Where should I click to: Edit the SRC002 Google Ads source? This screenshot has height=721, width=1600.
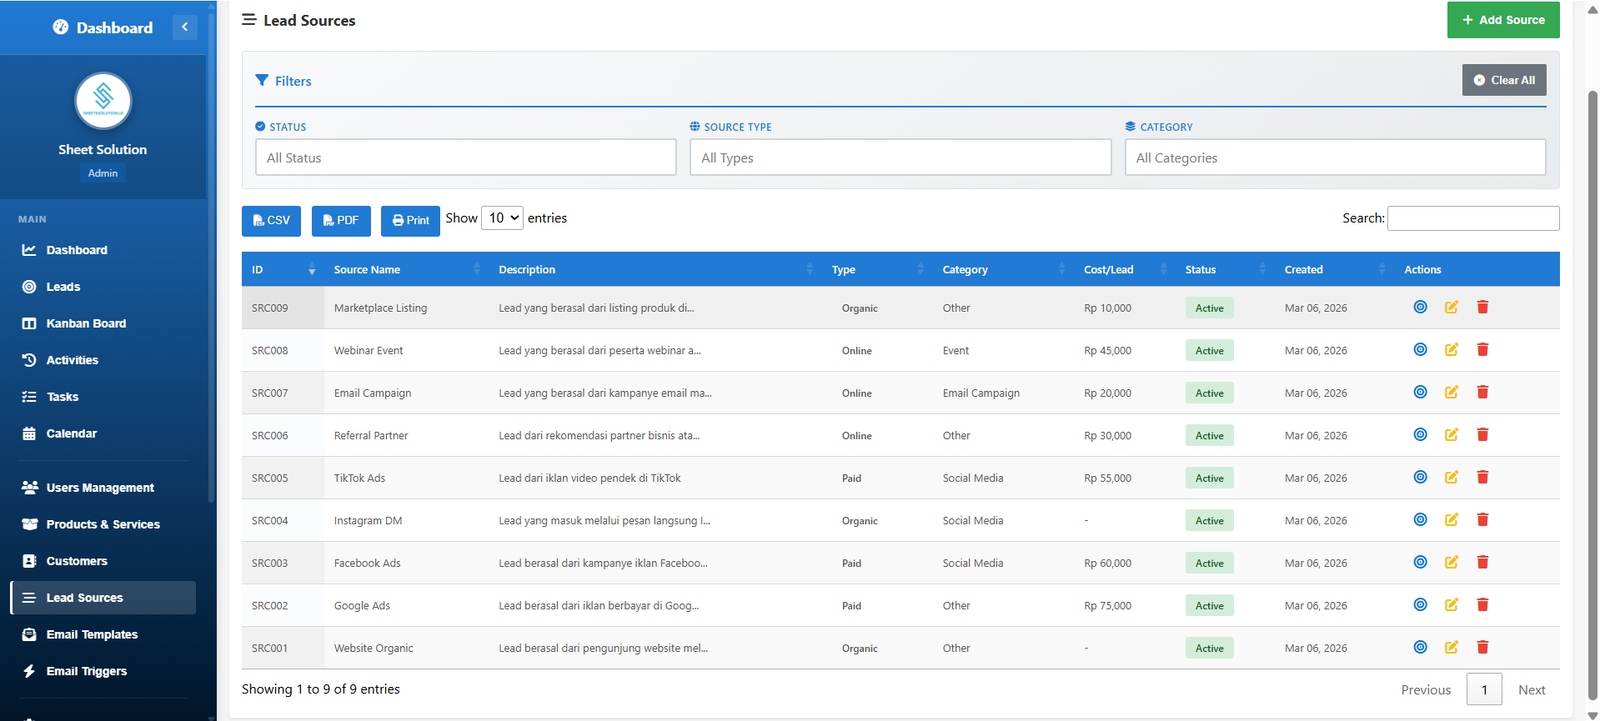tap(1451, 604)
